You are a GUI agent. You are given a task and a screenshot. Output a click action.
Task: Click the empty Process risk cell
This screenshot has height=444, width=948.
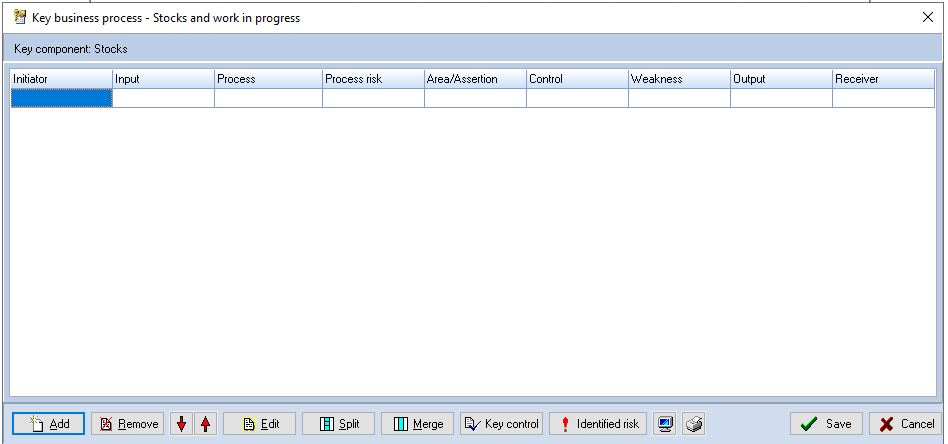373,98
